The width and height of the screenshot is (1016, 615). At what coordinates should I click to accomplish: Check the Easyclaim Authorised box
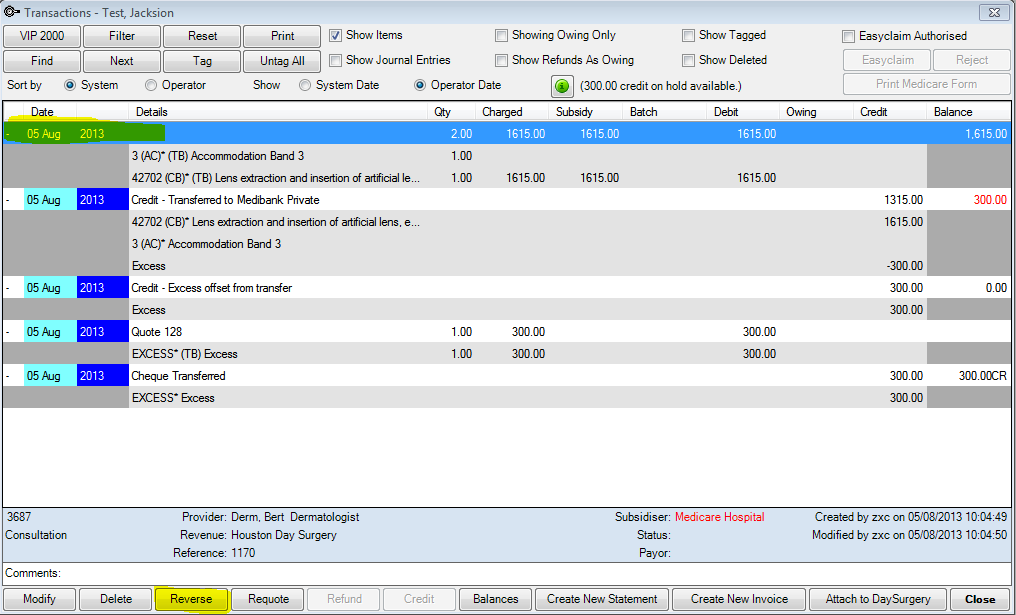tap(848, 36)
